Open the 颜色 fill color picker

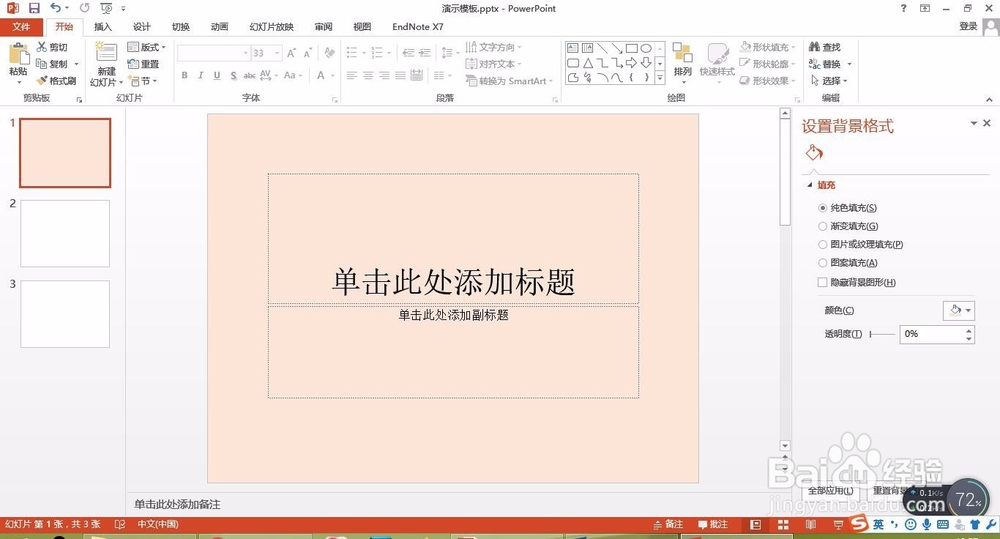coord(959,311)
